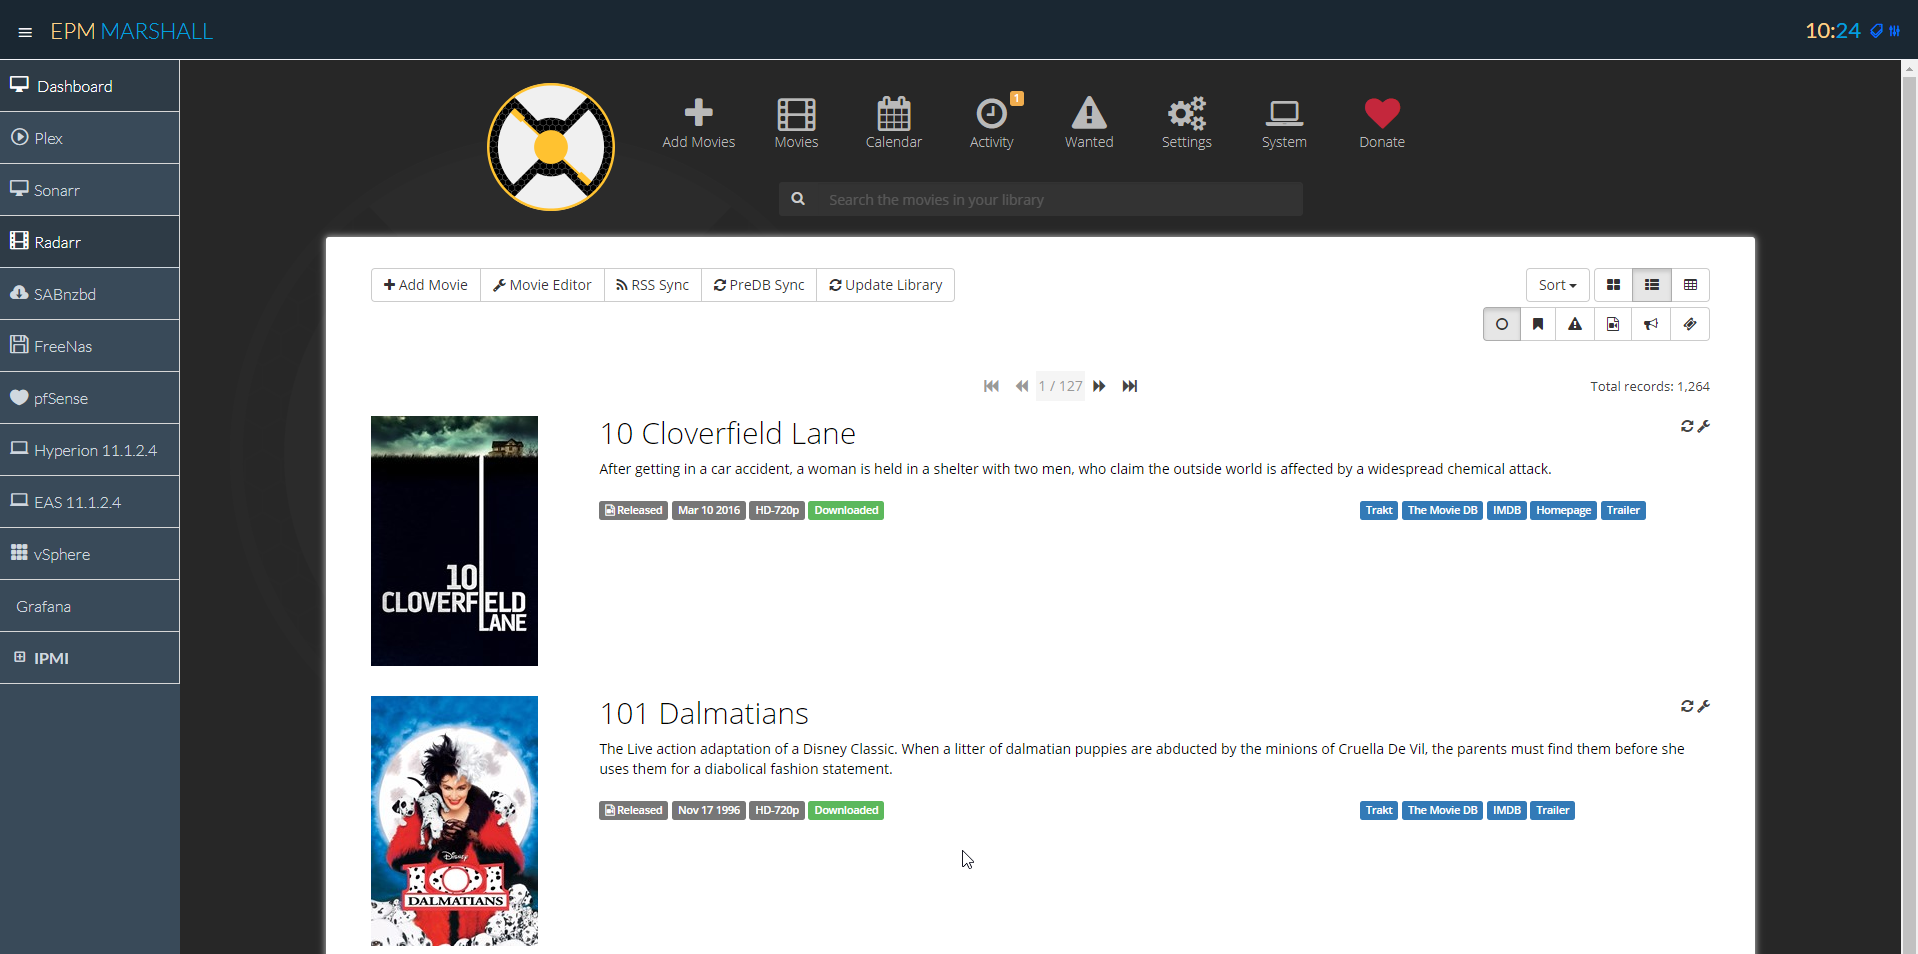Go to next page of movies
Viewport: 1918px width, 954px height.
click(x=1099, y=386)
